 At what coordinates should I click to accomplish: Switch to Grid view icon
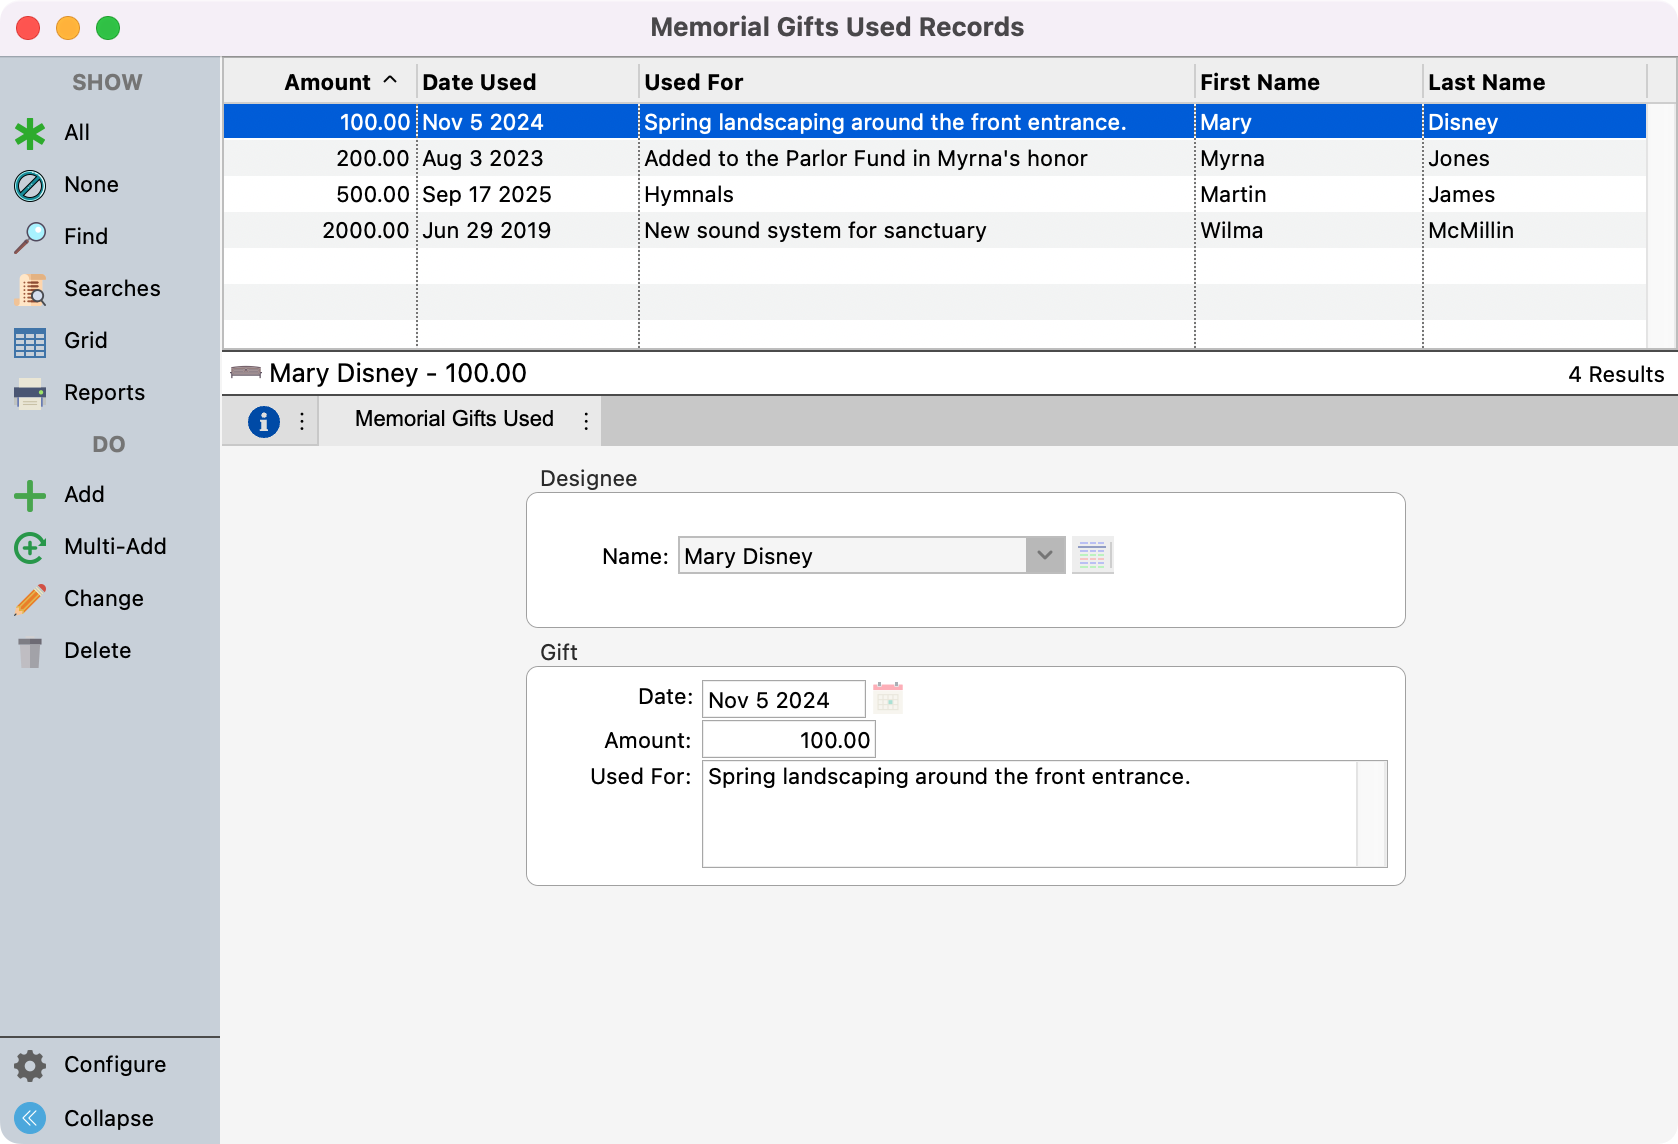30,341
